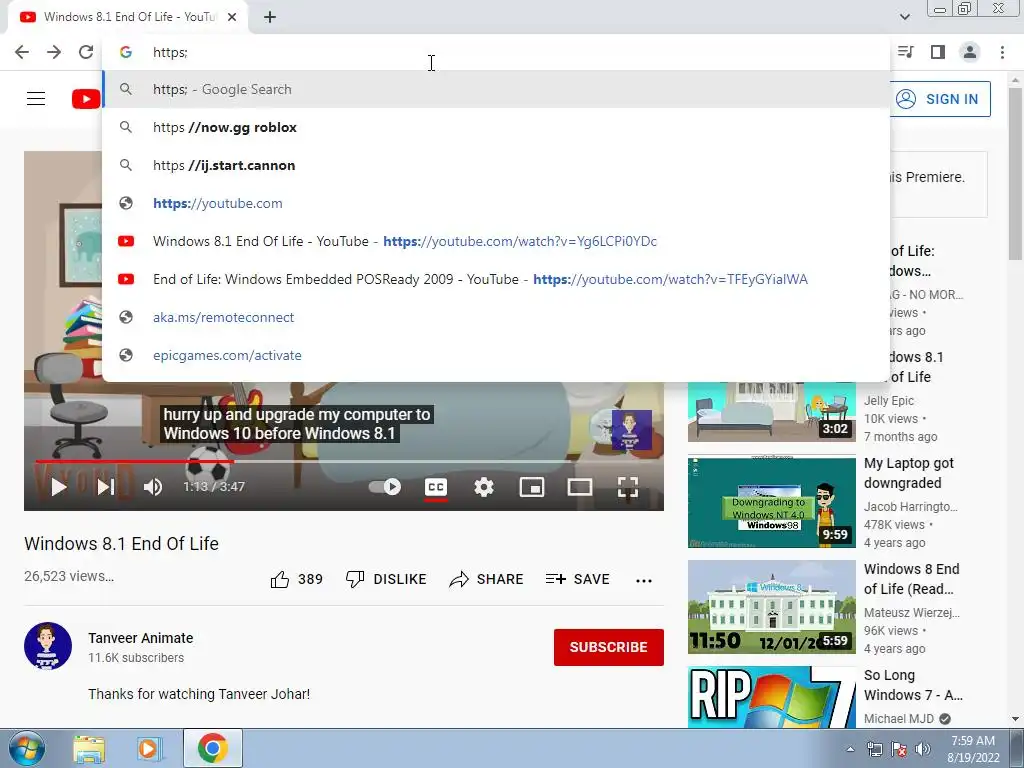This screenshot has width=1024, height=768.
Task: Open the Chrome profile avatar icon
Action: [970, 52]
